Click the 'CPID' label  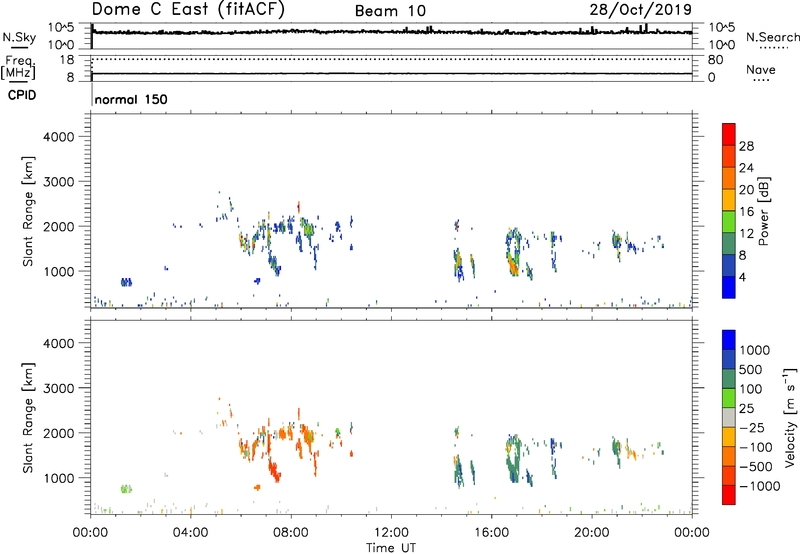(x=22, y=95)
